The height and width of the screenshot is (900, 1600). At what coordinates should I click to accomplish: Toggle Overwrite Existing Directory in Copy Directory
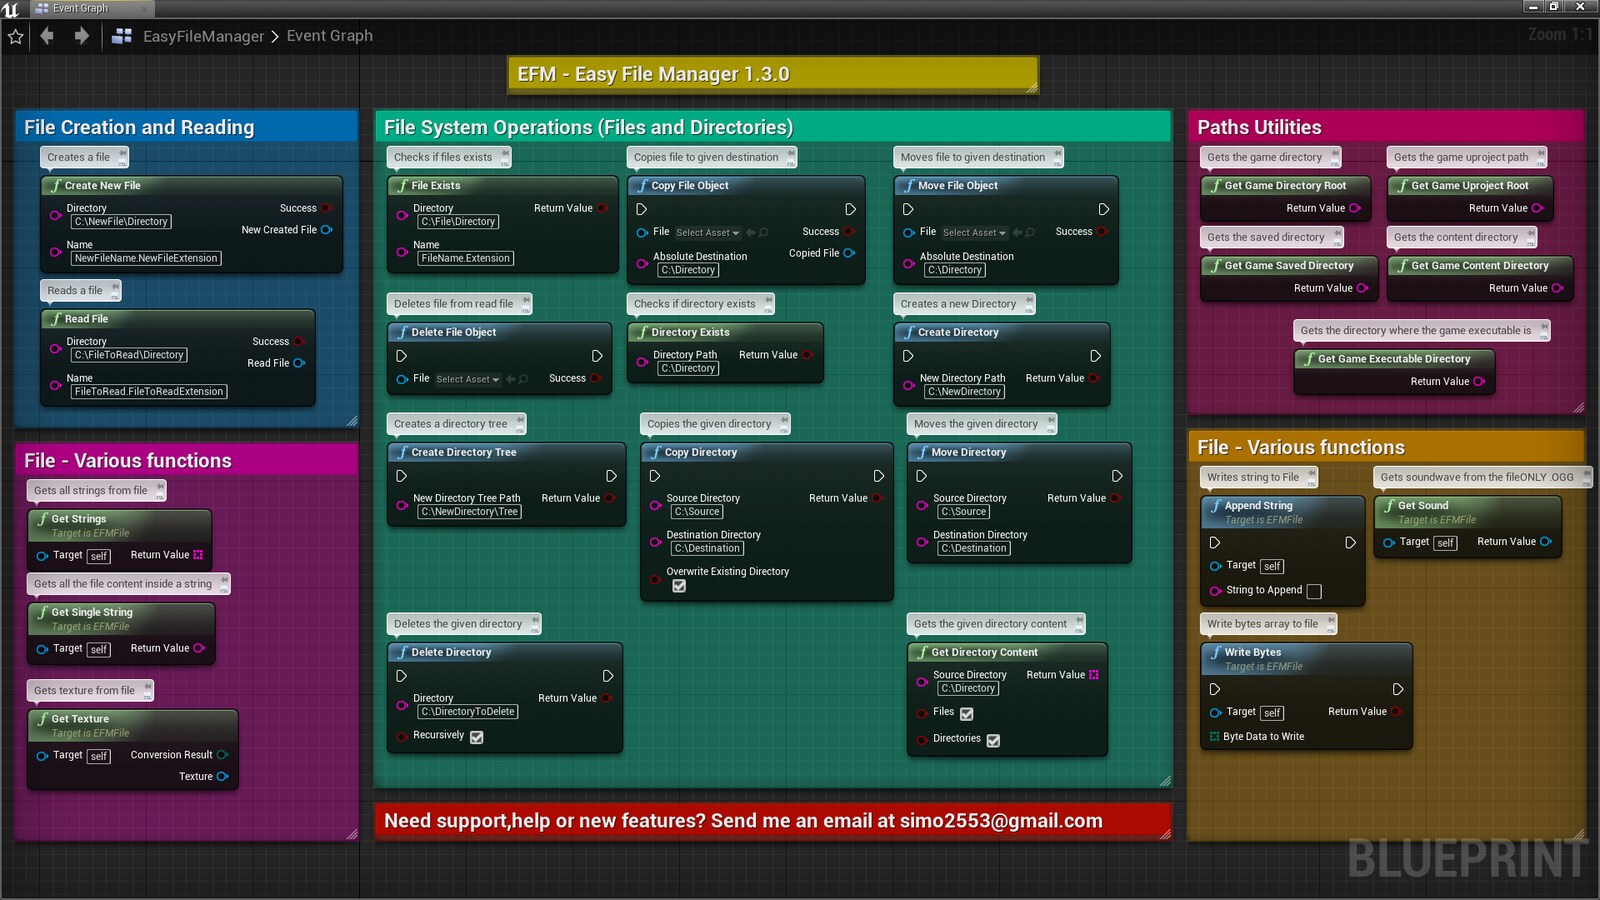[680, 586]
